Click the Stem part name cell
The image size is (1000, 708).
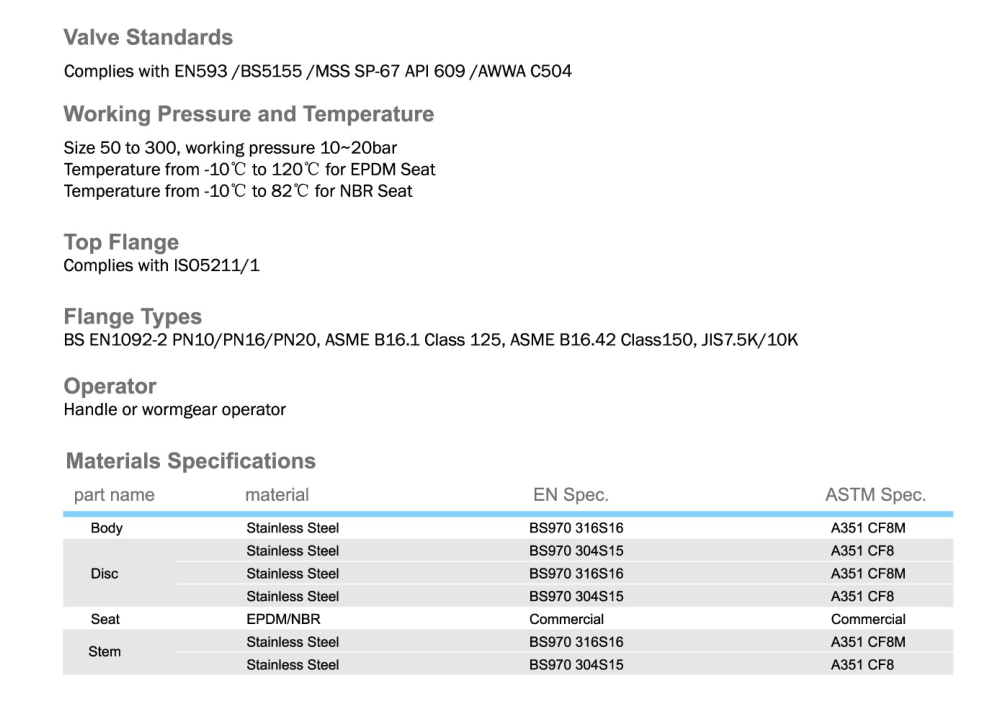[x=105, y=652]
